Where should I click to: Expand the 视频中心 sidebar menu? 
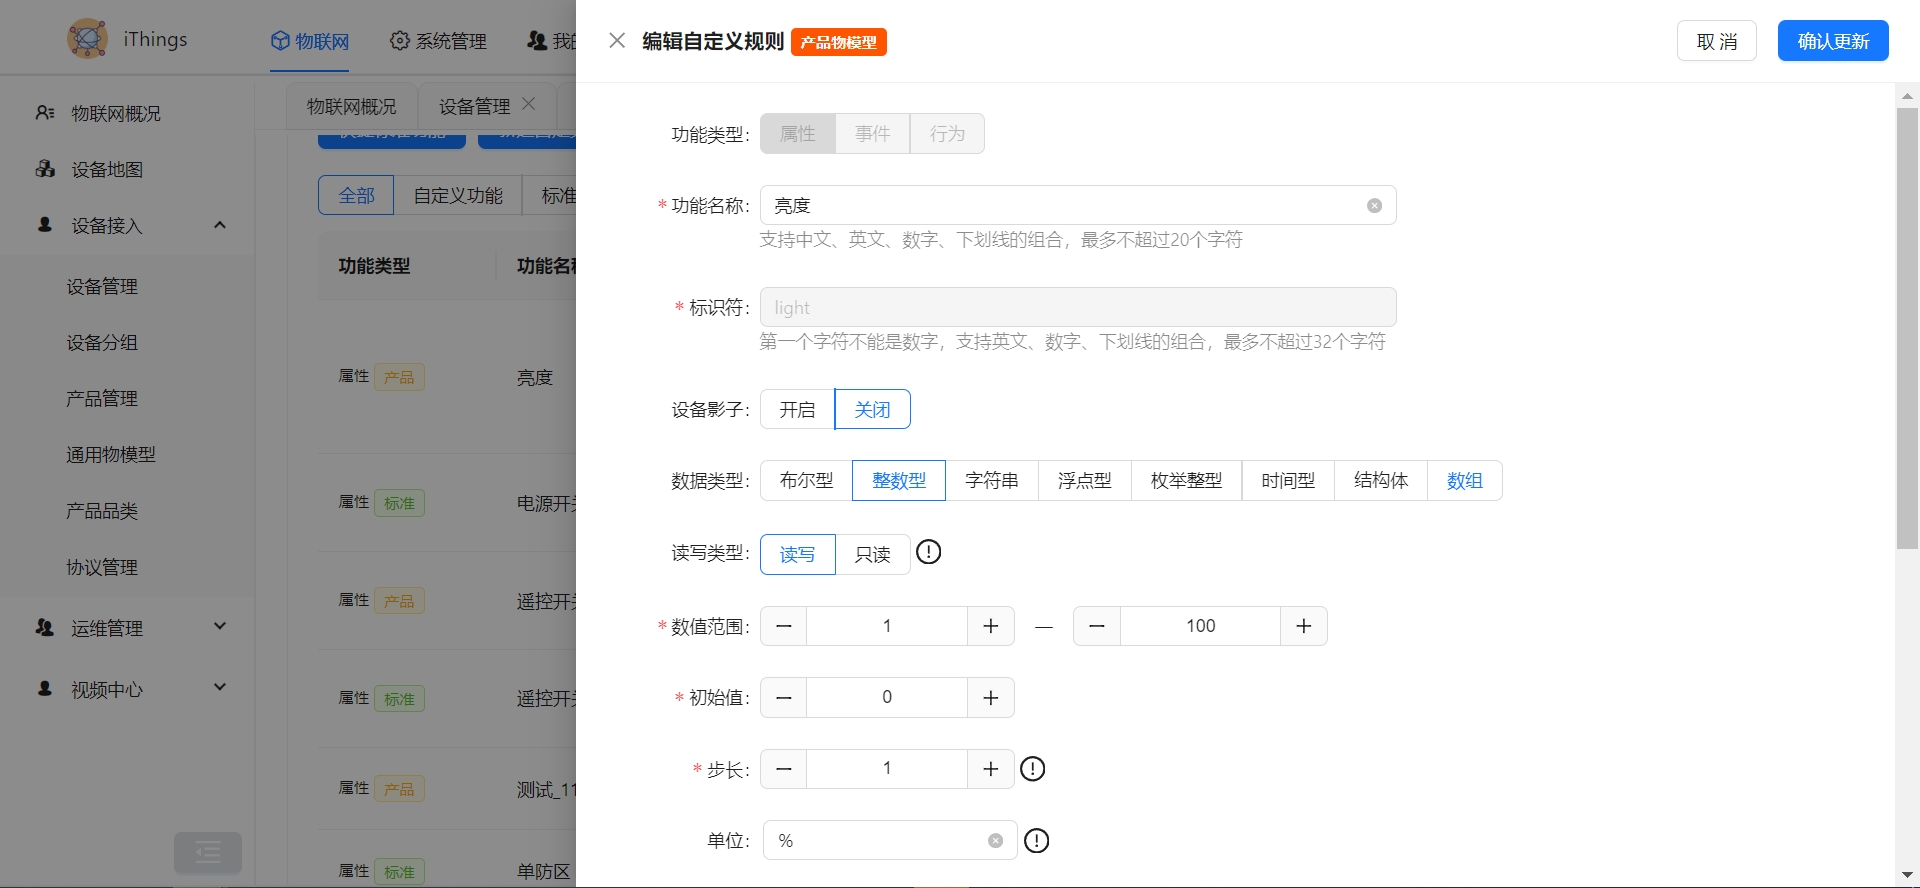220,689
